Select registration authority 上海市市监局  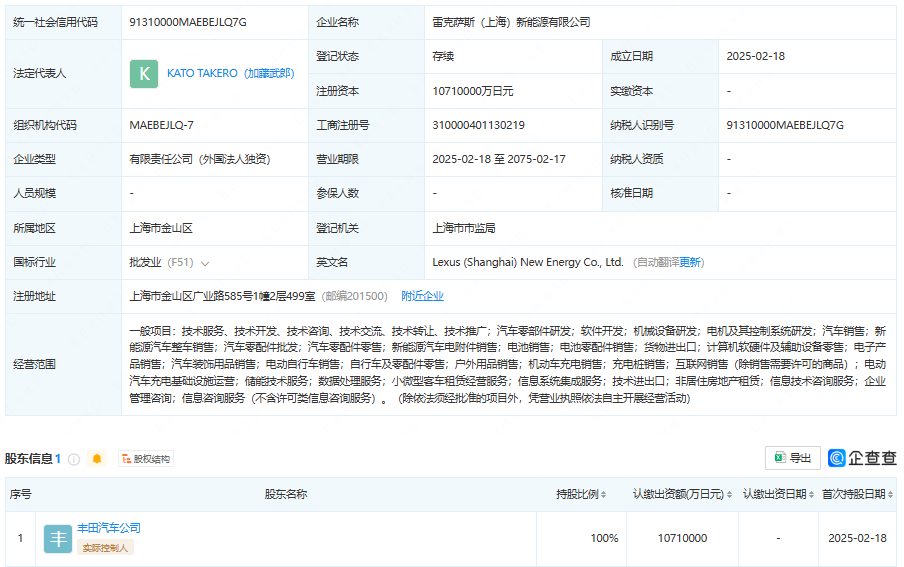pos(464,228)
